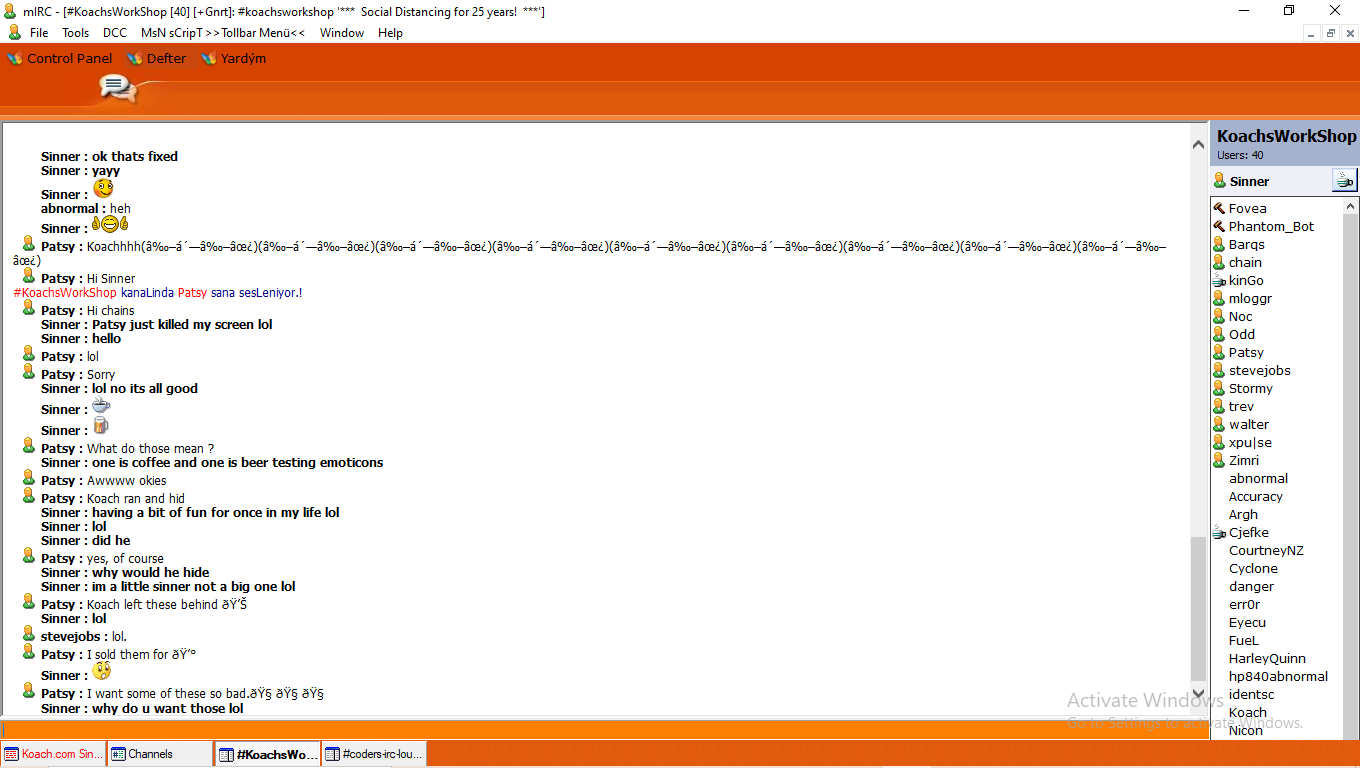Open the Tools menu
This screenshot has height=768, width=1360.
75,33
